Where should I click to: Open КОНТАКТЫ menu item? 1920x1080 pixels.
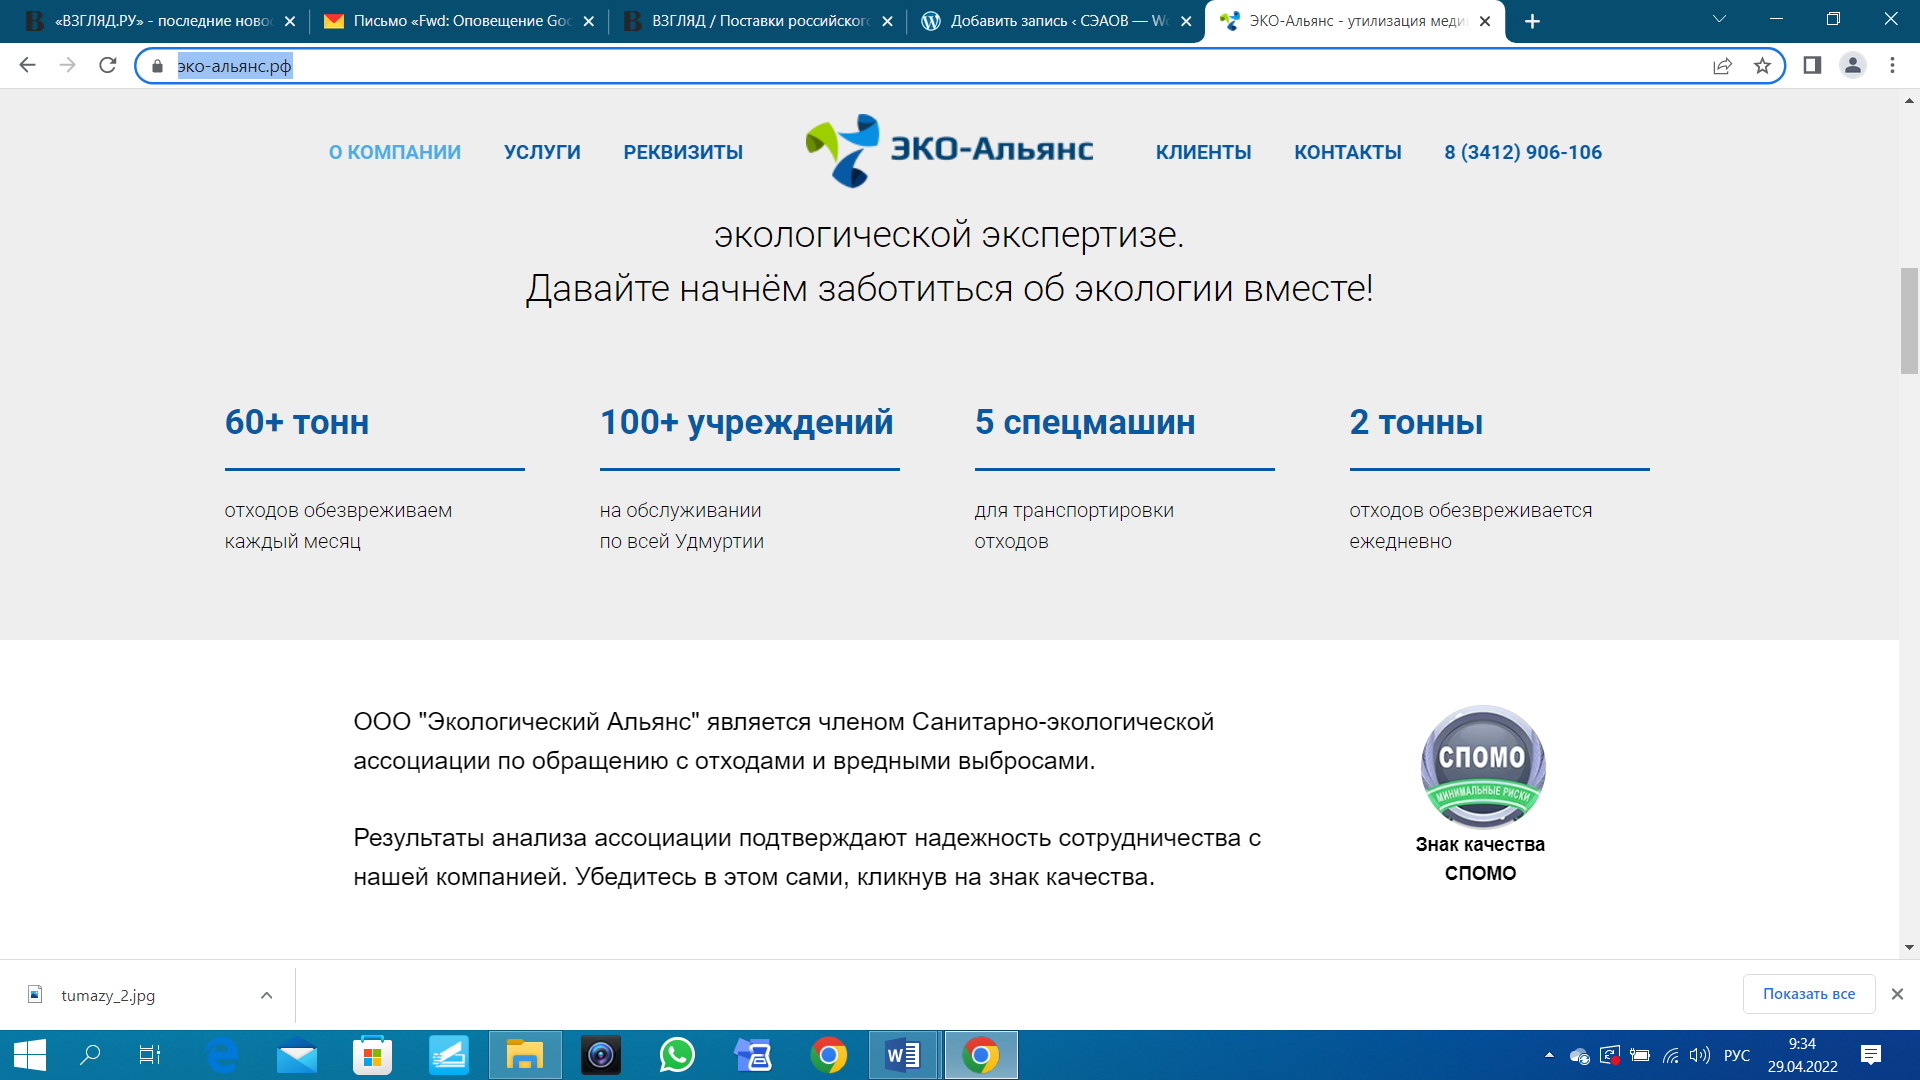pos(1348,152)
